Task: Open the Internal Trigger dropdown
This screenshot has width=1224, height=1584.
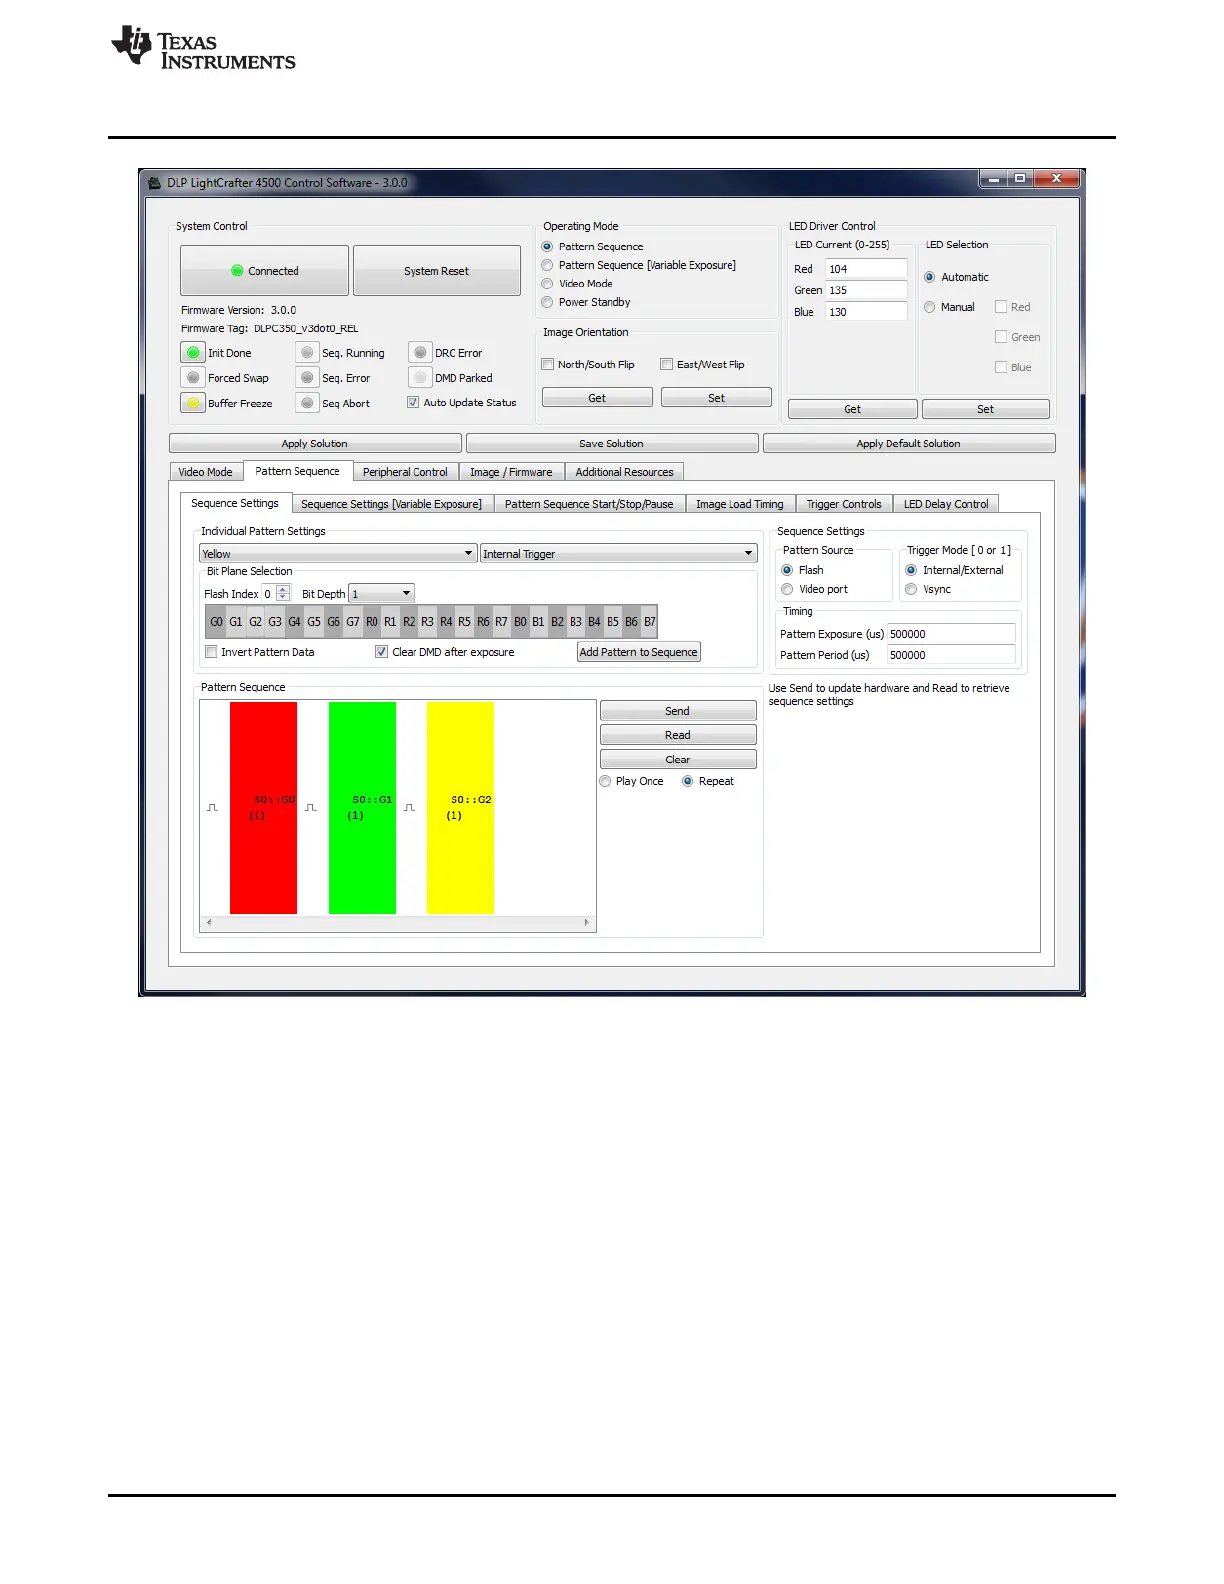Action: (618, 553)
